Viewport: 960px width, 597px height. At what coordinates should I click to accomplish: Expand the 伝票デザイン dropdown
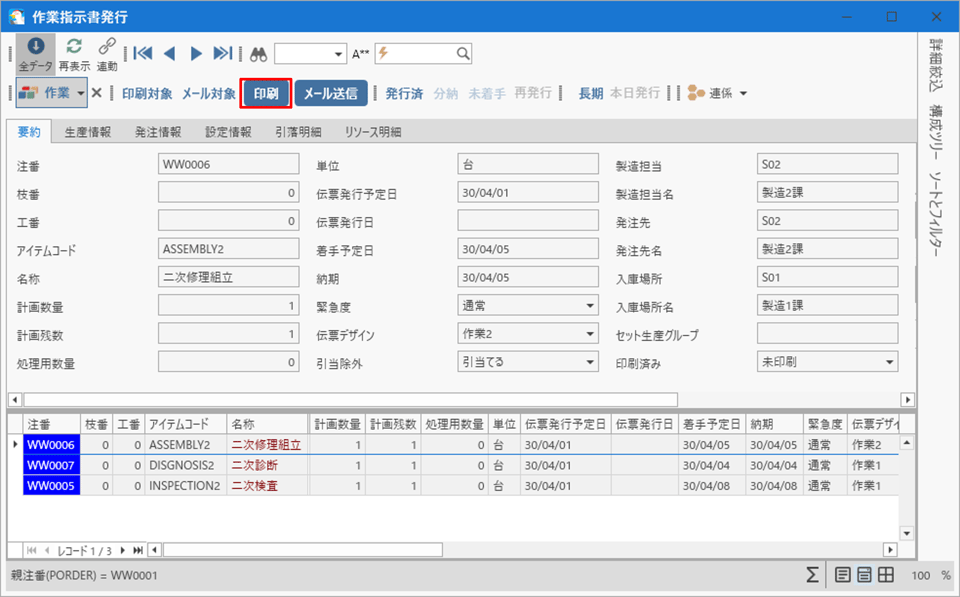pos(590,334)
